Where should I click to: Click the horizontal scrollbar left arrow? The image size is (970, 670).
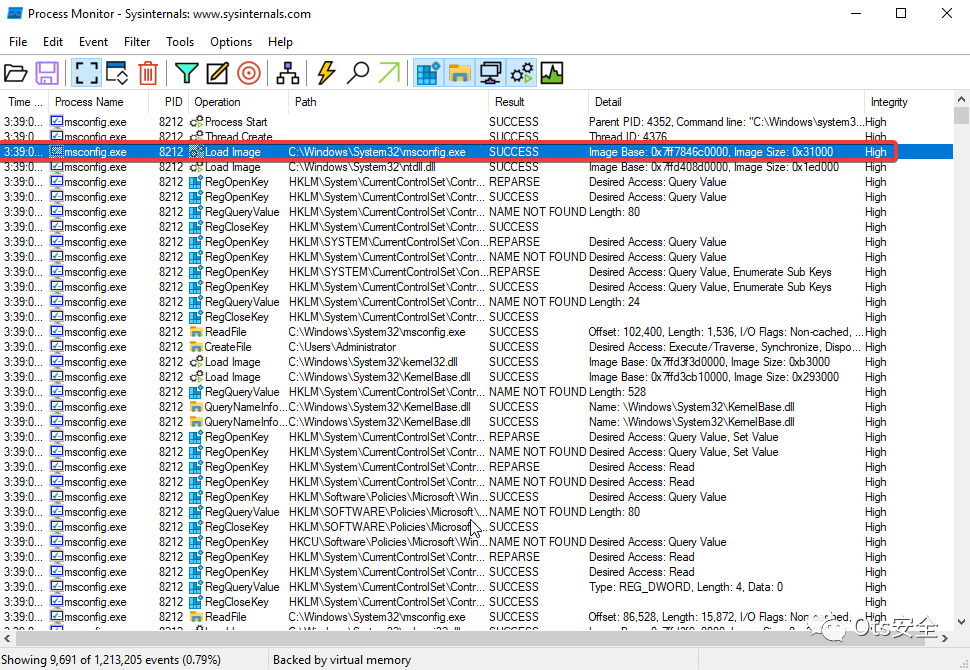[7, 638]
